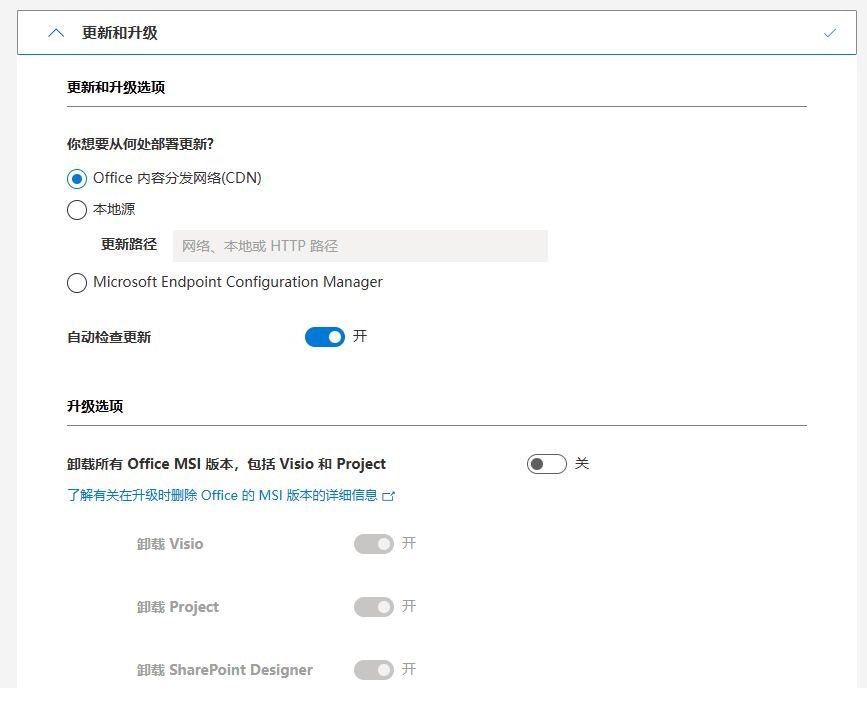Image resolution: width=867 pixels, height=702 pixels.
Task: Focus the 更新路径 path input field
Action: [x=360, y=246]
